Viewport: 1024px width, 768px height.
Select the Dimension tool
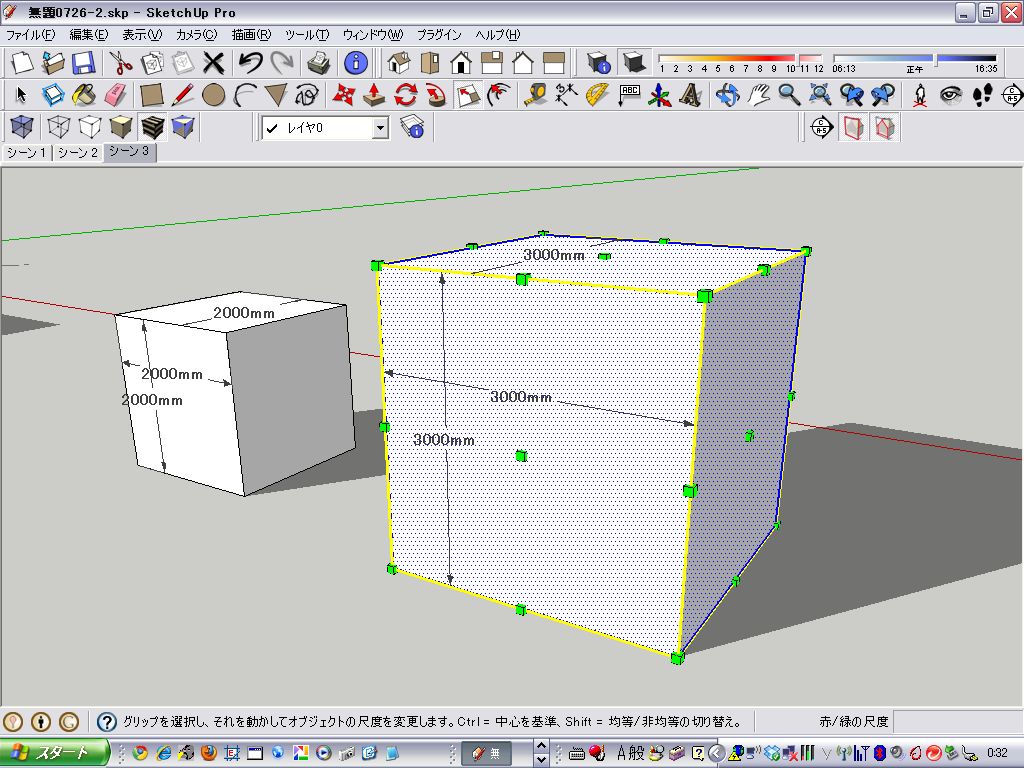click(566, 95)
